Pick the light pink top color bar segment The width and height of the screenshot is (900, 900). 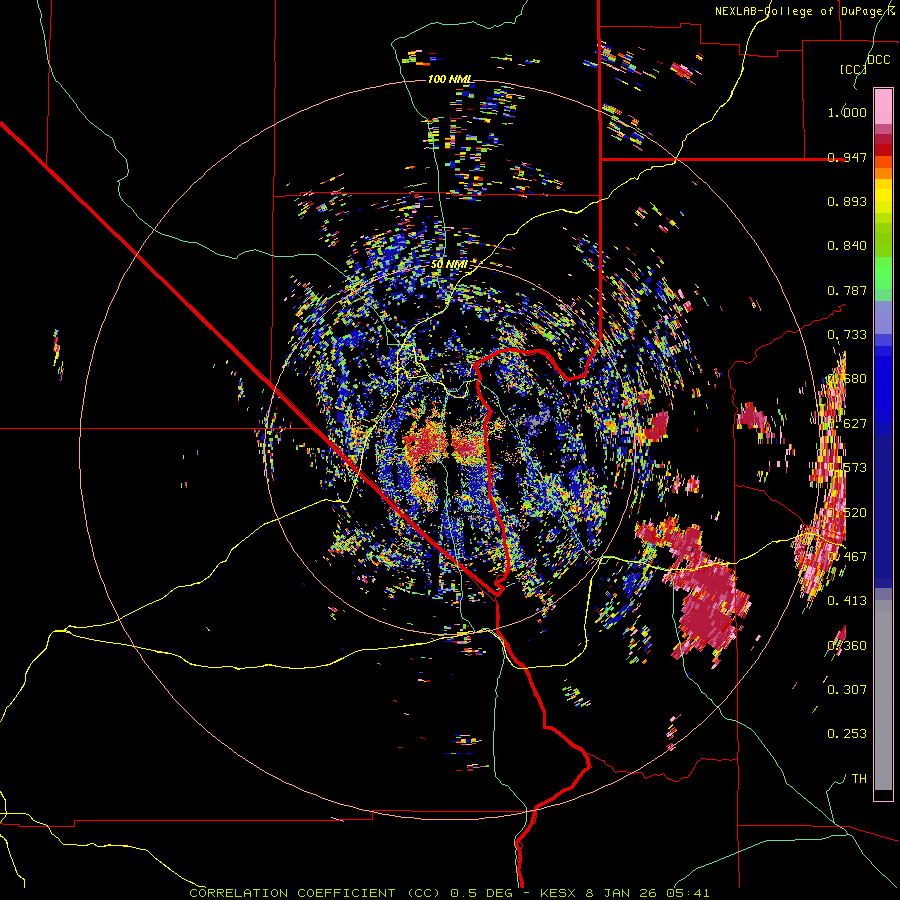[x=883, y=106]
